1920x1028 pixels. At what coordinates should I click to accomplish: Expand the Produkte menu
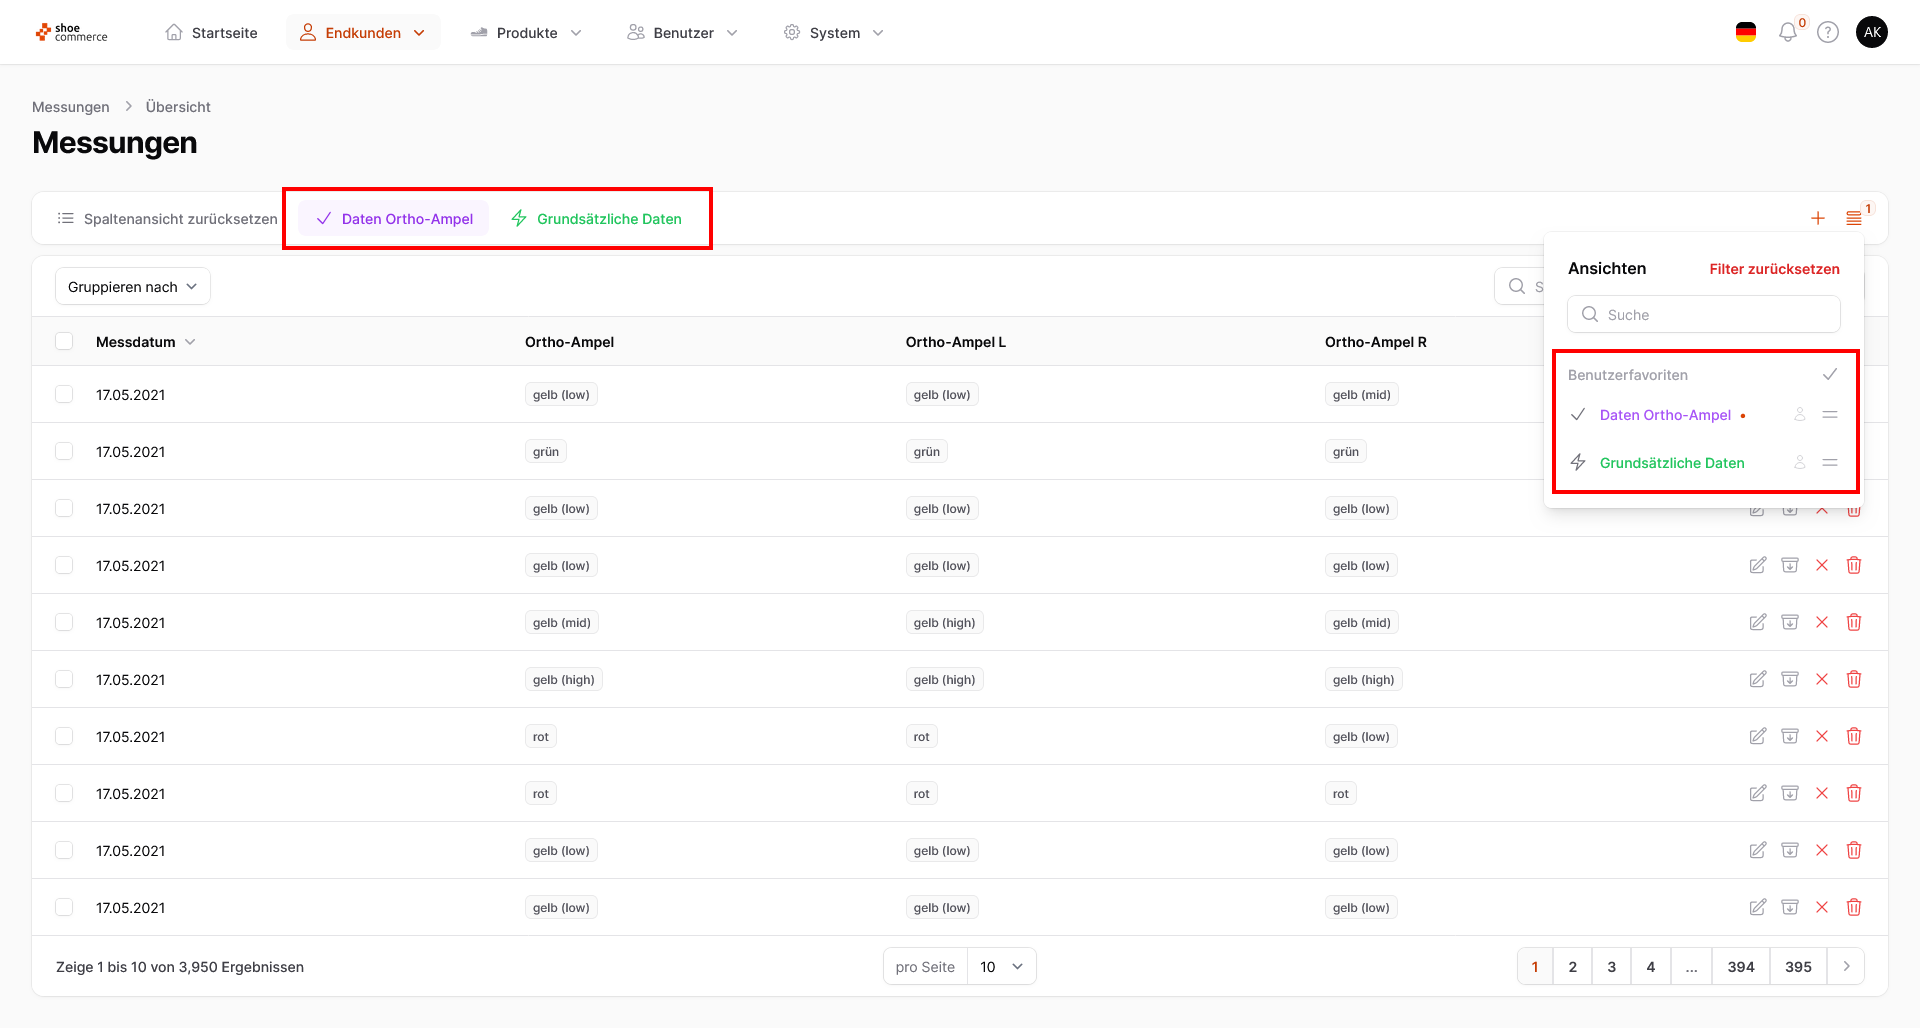[527, 33]
